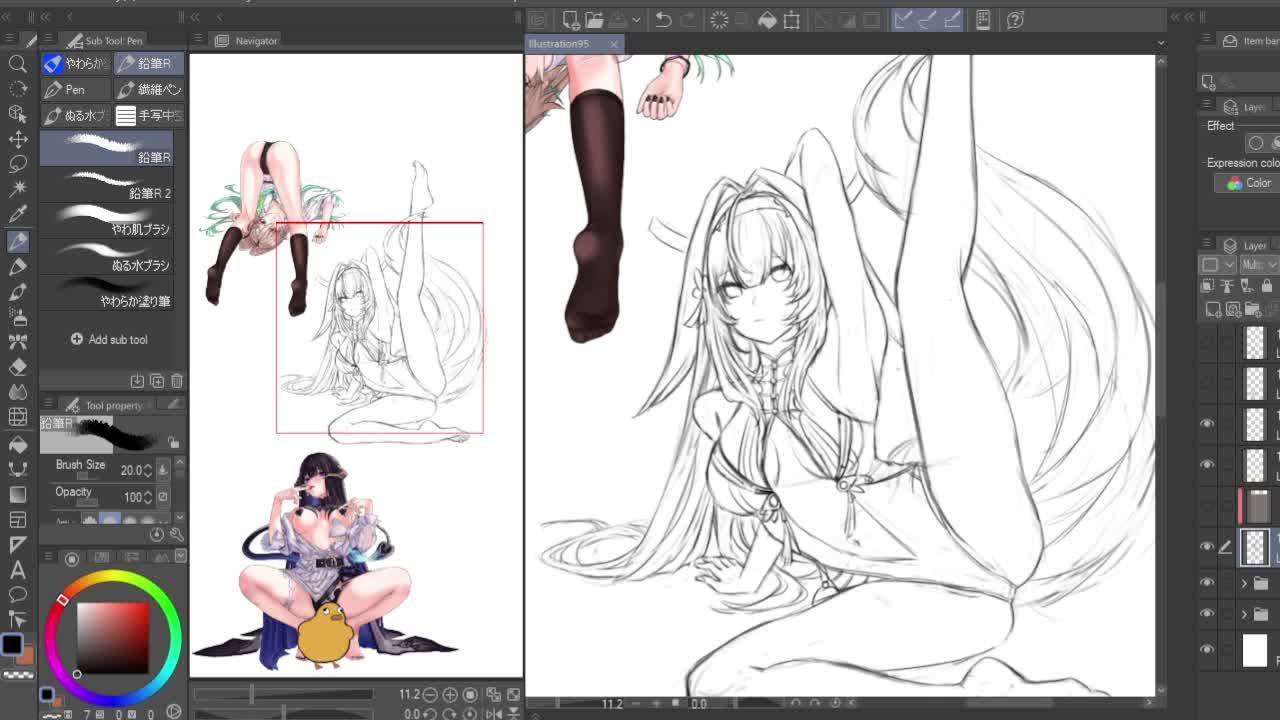Create a new canvas from the command bar

click(570, 20)
